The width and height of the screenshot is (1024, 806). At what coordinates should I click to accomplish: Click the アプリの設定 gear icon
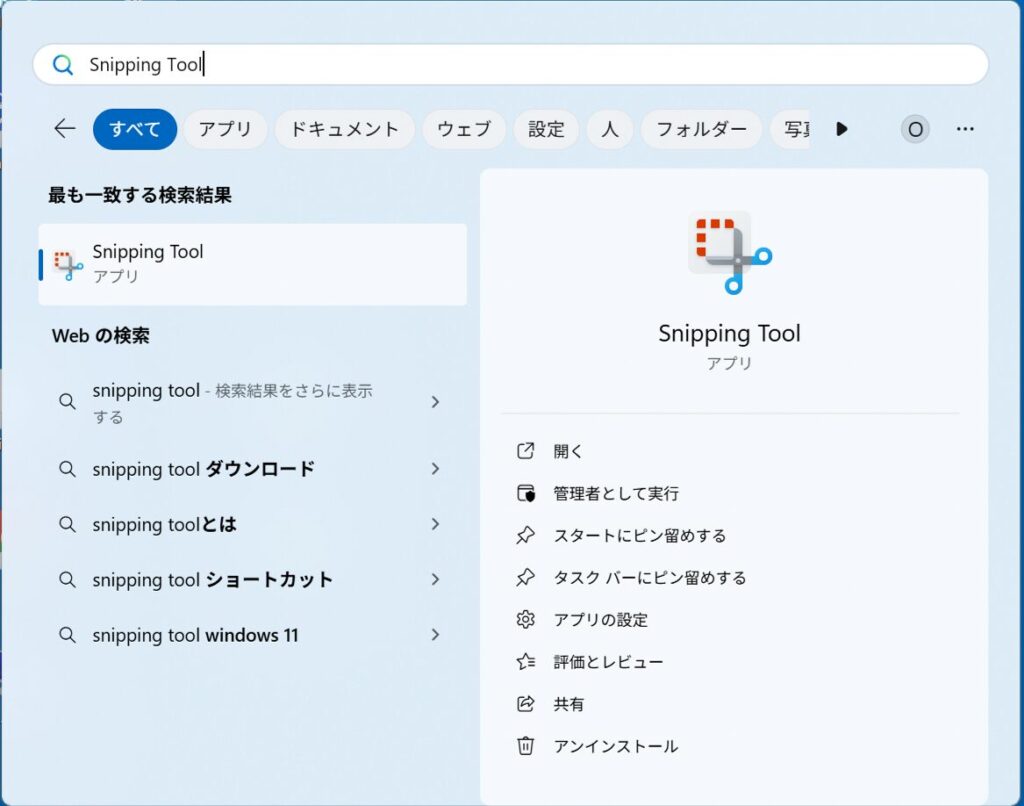pyautogui.click(x=526, y=619)
